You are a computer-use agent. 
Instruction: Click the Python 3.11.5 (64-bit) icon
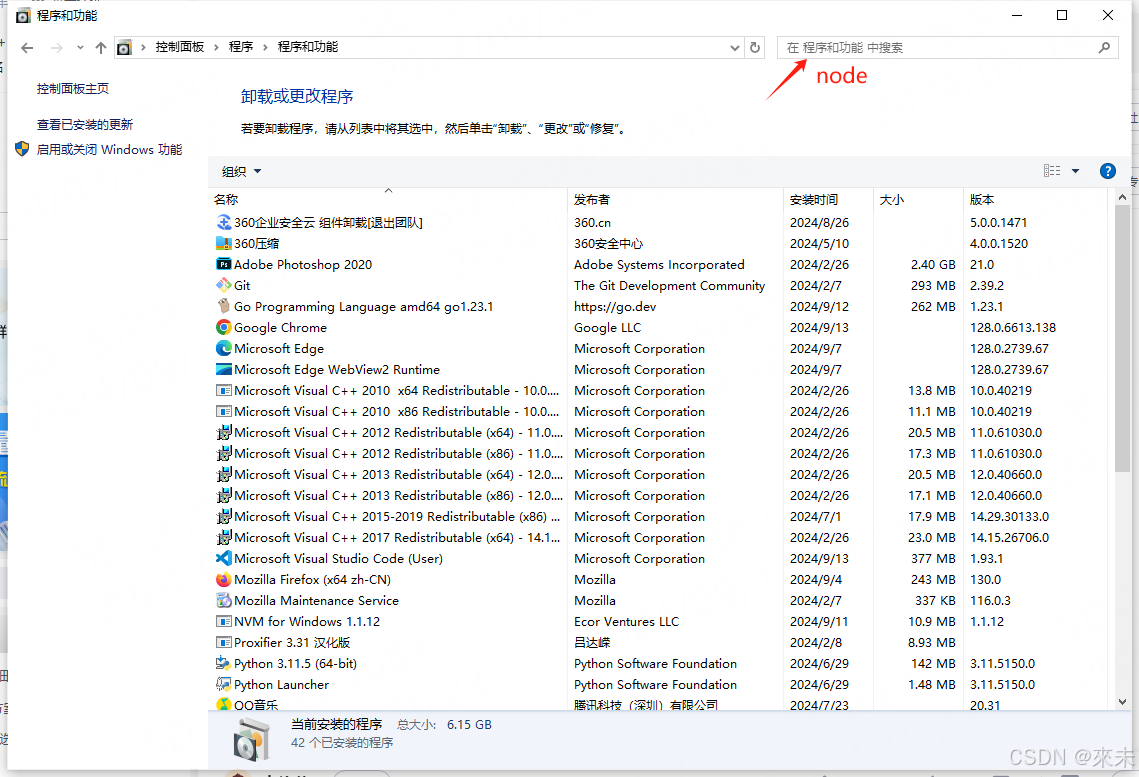pyautogui.click(x=224, y=664)
